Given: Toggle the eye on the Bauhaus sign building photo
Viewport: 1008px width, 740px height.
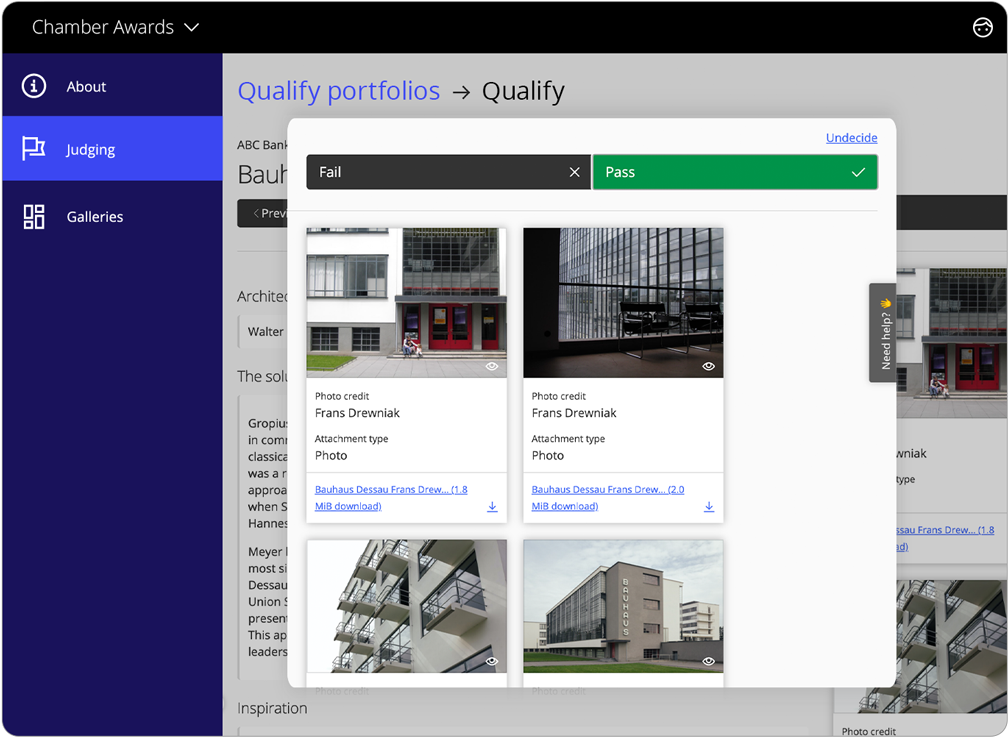Looking at the screenshot, I should coord(708,661).
